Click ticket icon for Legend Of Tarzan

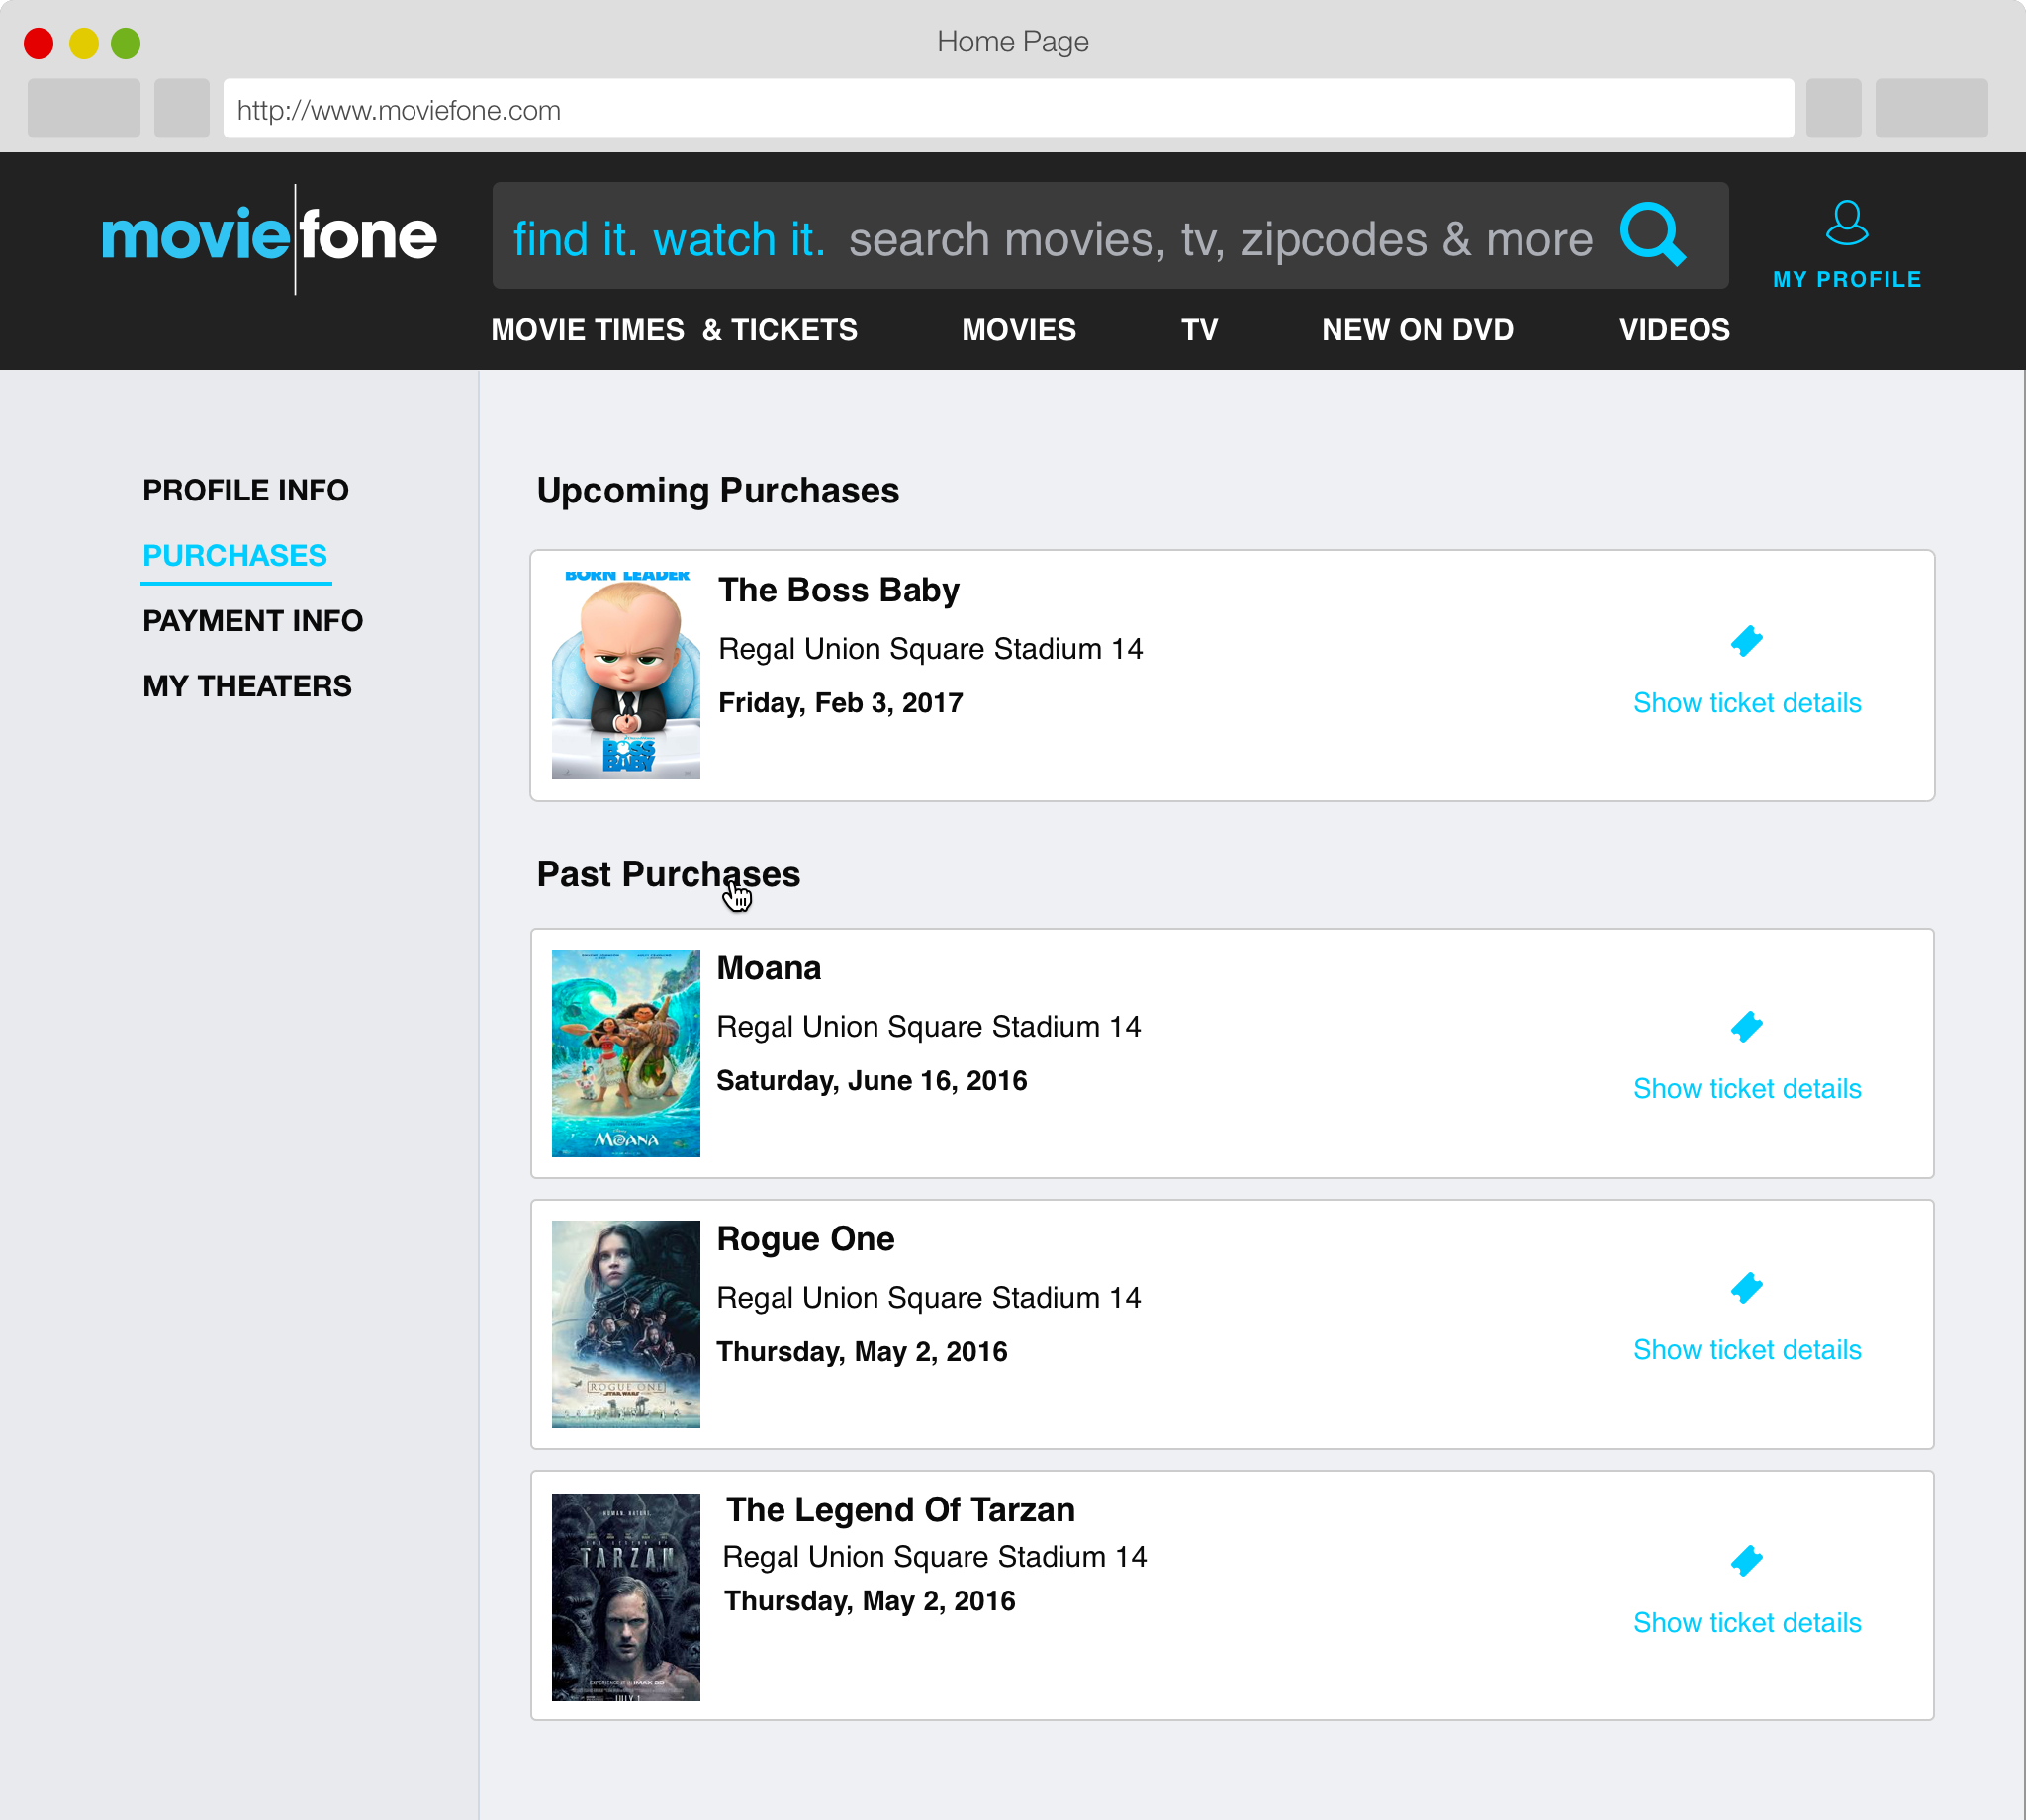[1746, 1561]
